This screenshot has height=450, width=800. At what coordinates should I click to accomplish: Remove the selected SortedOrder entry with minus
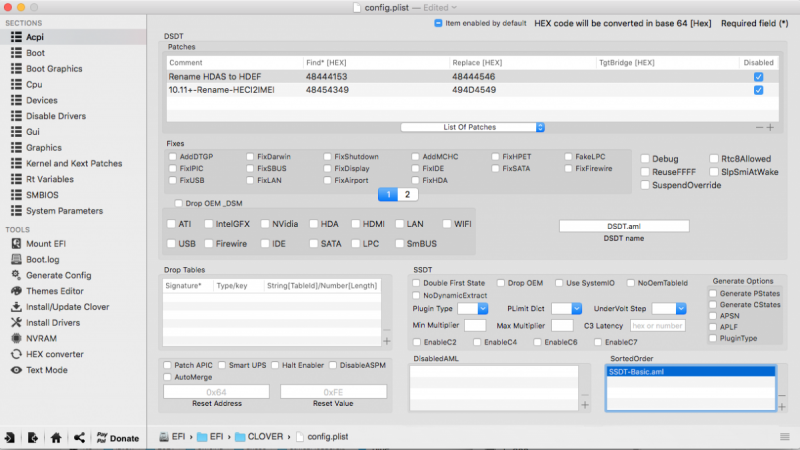click(782, 395)
